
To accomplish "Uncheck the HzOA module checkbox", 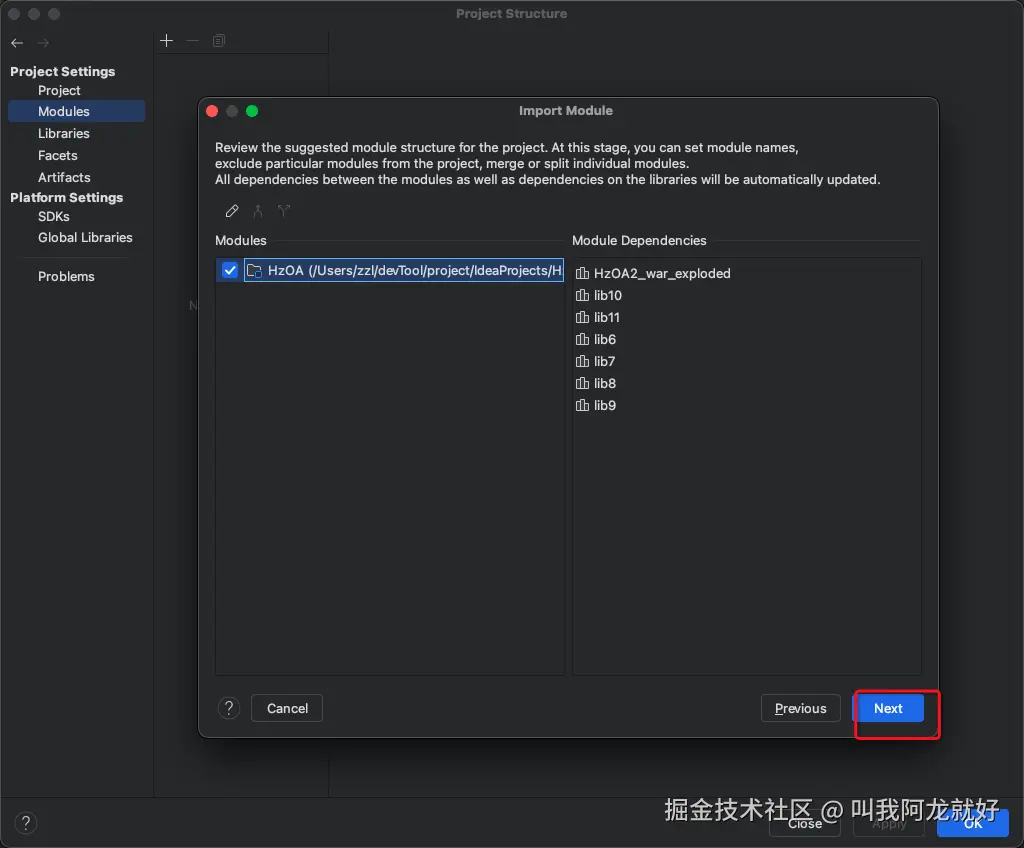I will click(230, 270).
